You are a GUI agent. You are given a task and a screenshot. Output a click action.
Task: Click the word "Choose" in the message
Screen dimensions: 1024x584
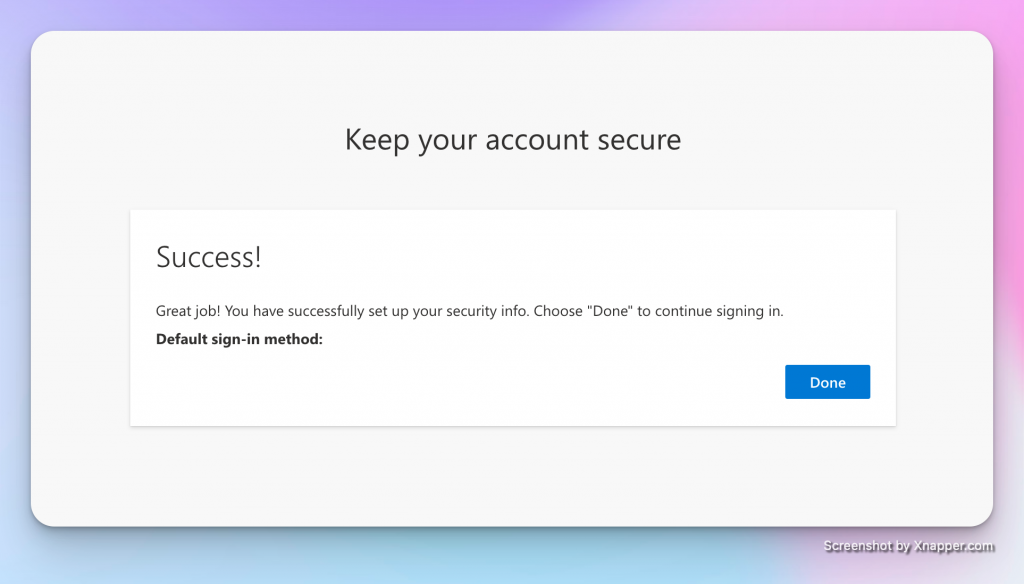tap(558, 311)
